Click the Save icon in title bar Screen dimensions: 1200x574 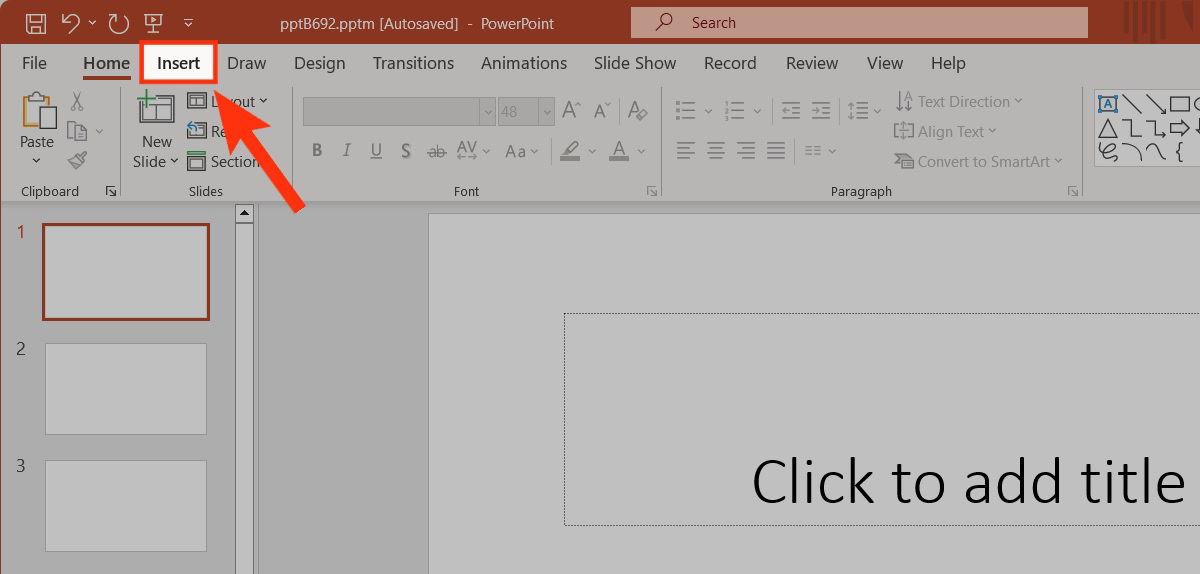coord(35,22)
